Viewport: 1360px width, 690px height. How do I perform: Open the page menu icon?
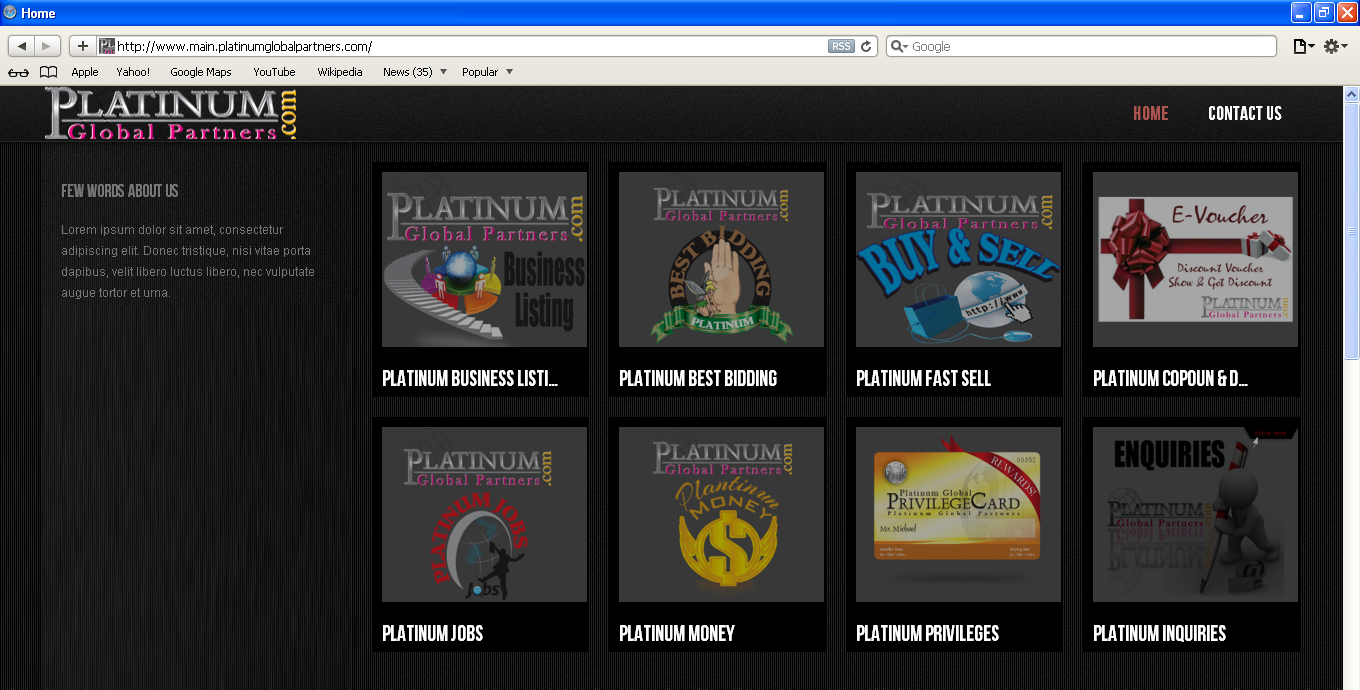click(1303, 46)
